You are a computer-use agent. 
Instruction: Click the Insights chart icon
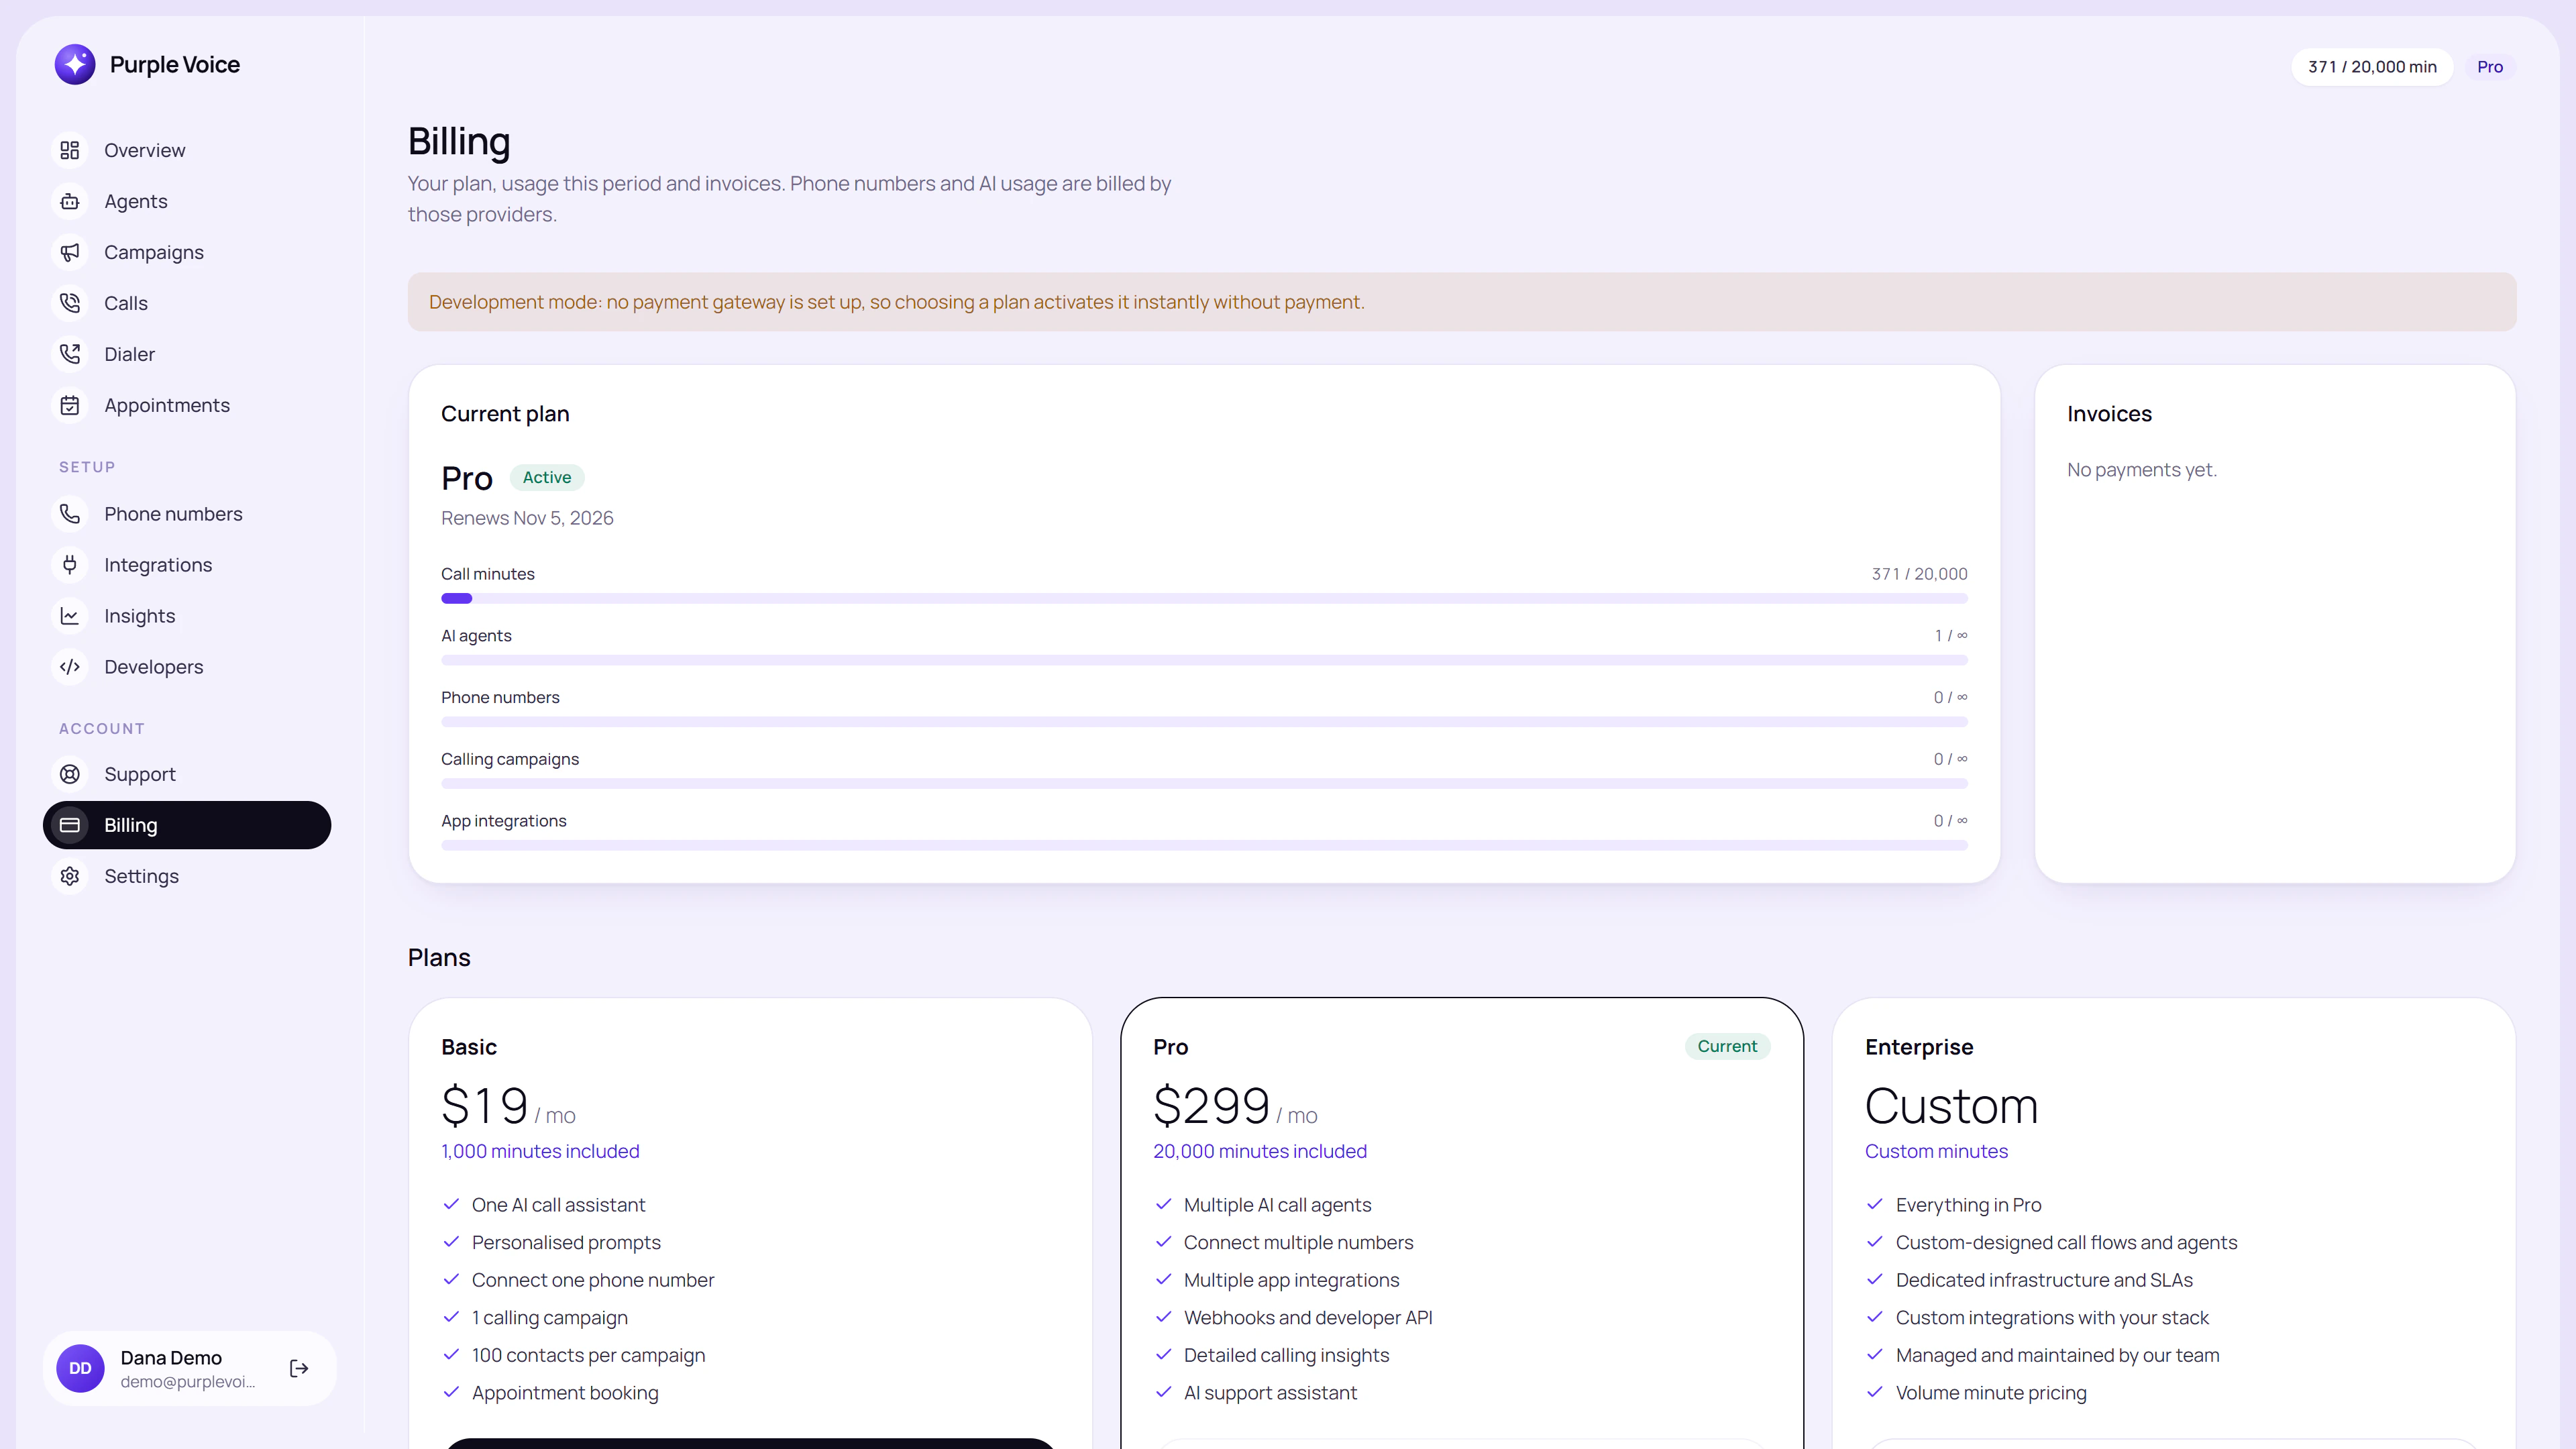pyautogui.click(x=70, y=616)
